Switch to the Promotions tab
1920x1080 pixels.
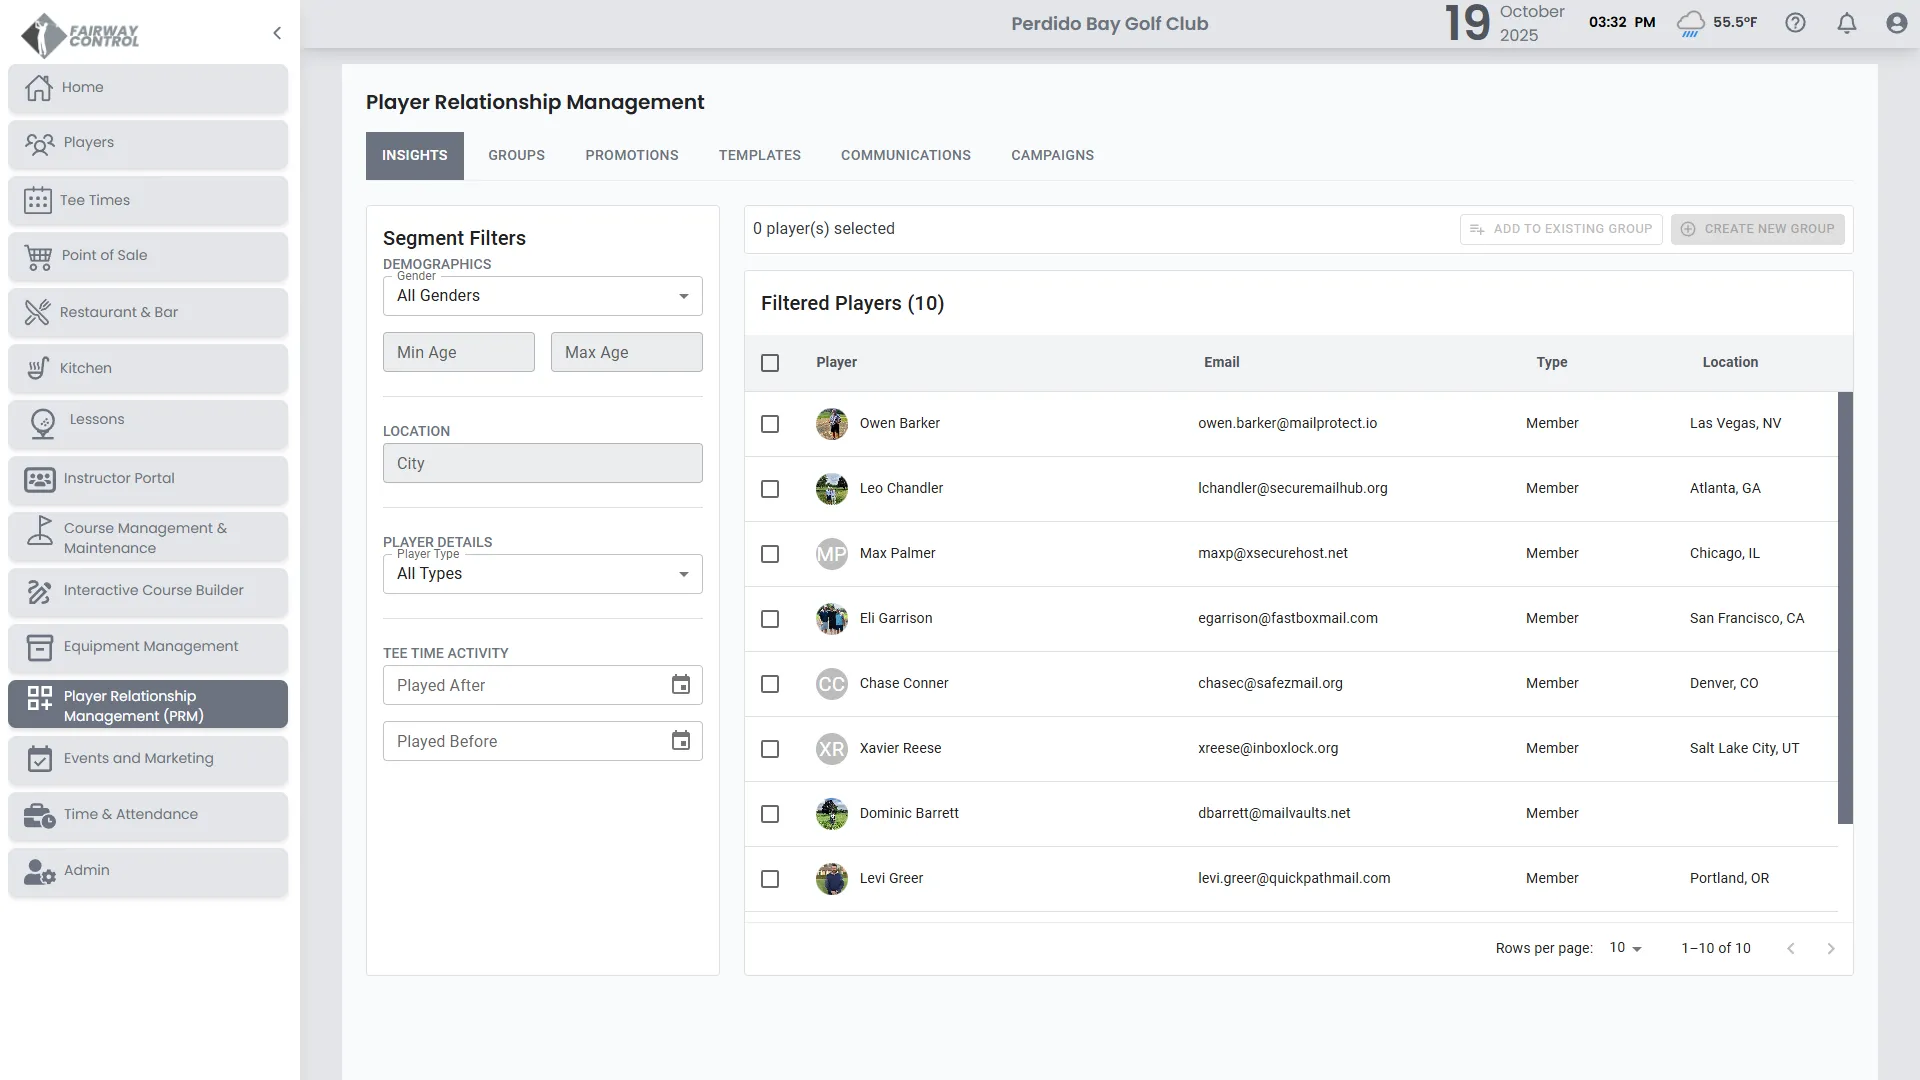coord(631,155)
